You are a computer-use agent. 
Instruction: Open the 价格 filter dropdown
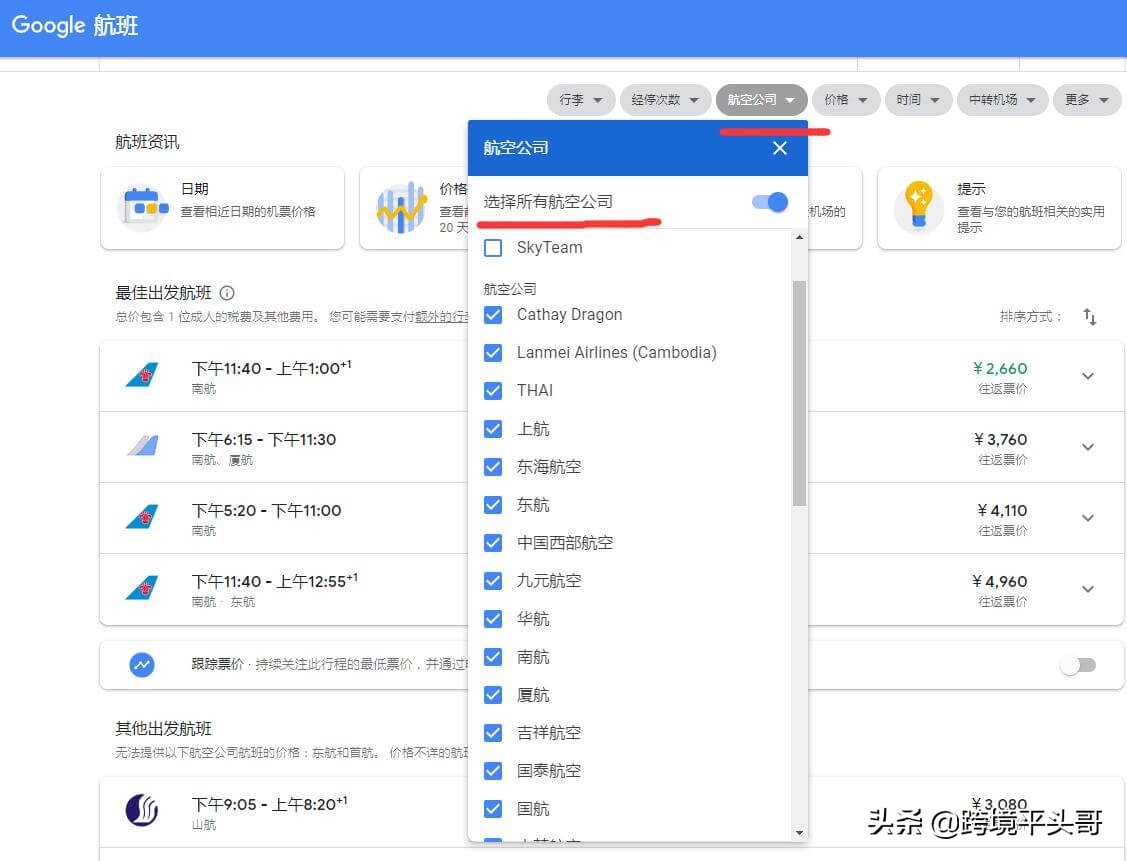click(847, 100)
